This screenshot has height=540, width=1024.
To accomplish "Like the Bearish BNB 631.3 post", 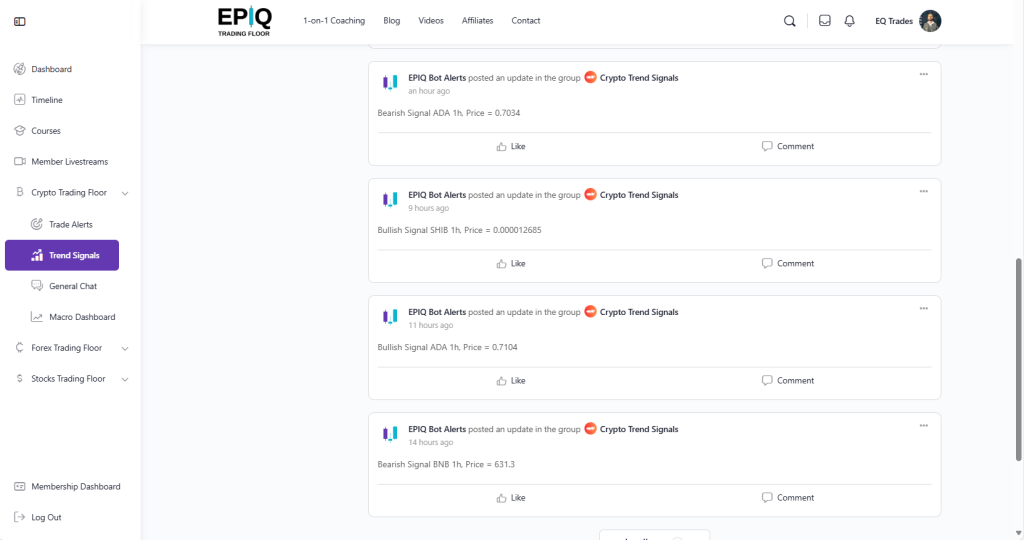I will pyautogui.click(x=511, y=498).
